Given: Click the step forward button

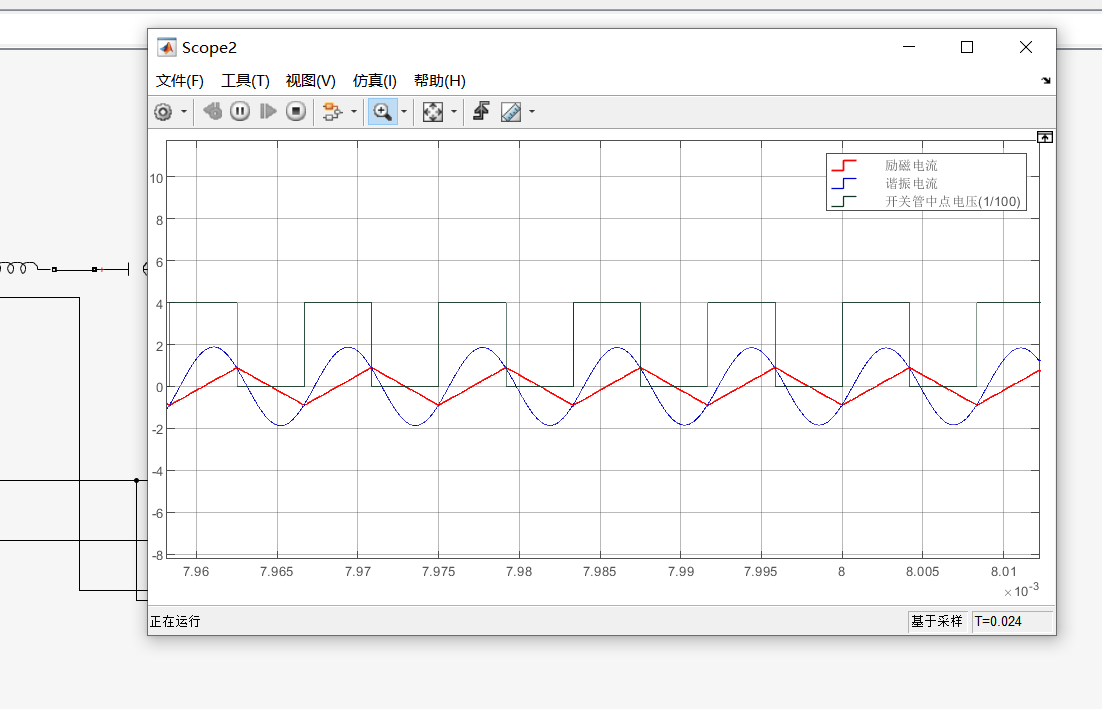Looking at the screenshot, I should [x=268, y=112].
